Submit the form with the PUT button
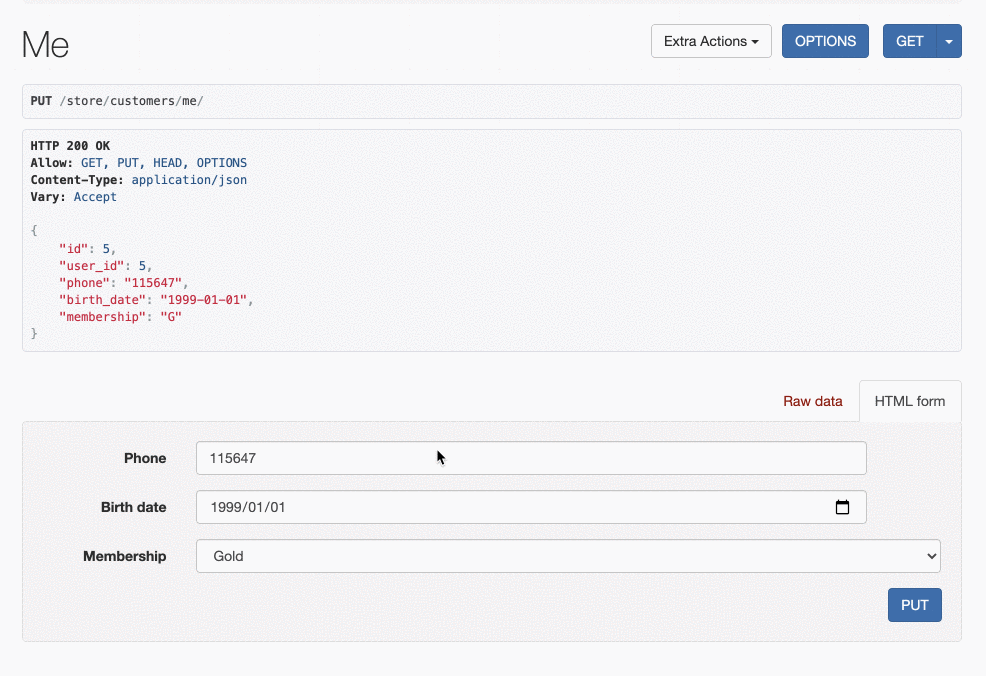This screenshot has height=676, width=986. [914, 605]
